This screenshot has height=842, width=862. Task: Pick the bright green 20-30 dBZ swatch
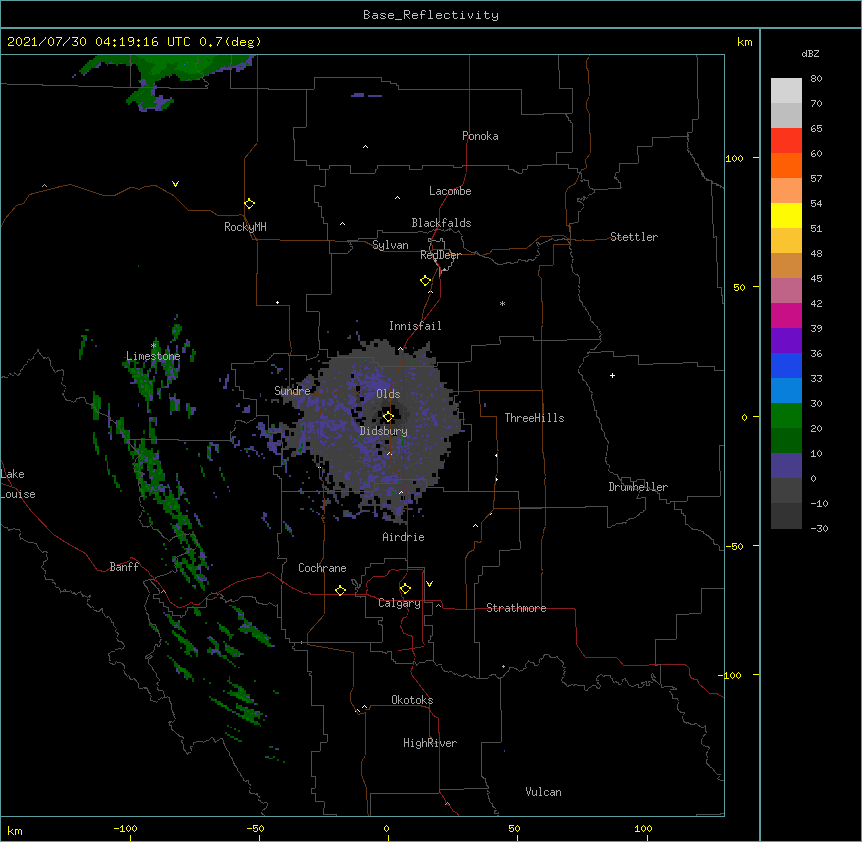coord(786,416)
